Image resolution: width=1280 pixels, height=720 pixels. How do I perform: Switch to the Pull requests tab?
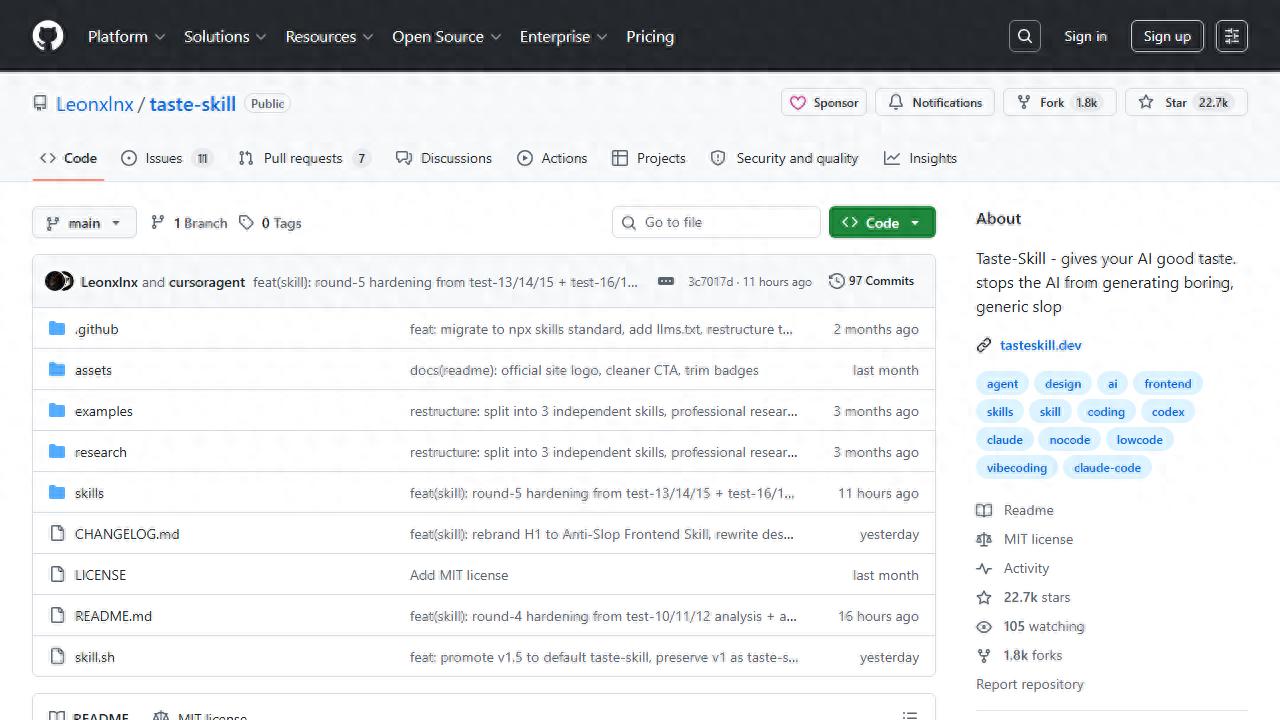tap(304, 158)
